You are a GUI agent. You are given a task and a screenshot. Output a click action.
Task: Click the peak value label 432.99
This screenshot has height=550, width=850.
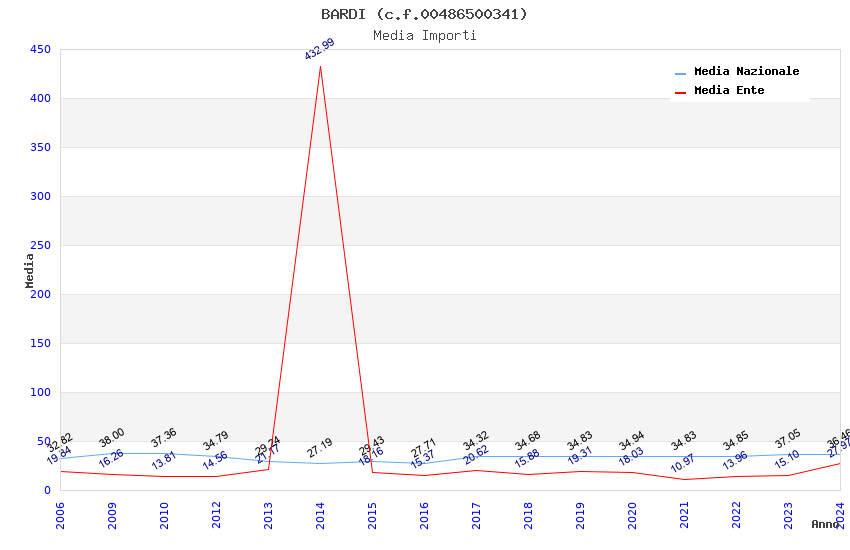click(x=319, y=49)
